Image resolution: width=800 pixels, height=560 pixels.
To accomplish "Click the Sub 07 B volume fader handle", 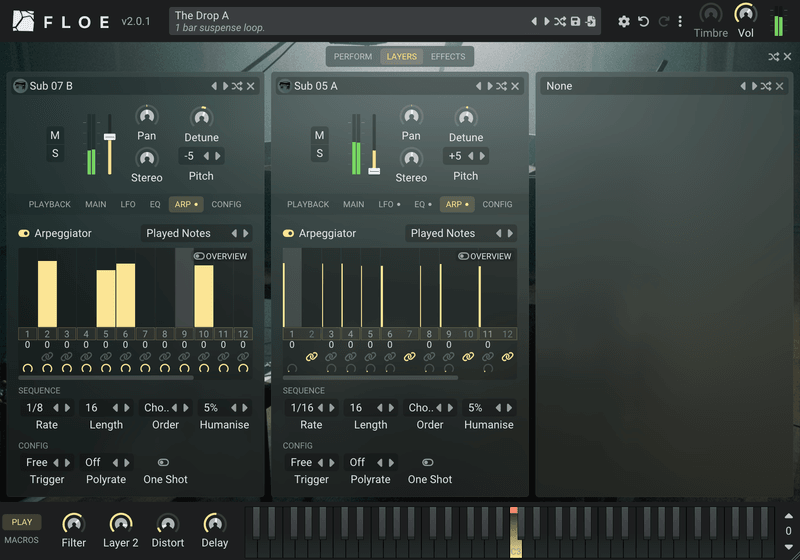I will click(x=110, y=137).
